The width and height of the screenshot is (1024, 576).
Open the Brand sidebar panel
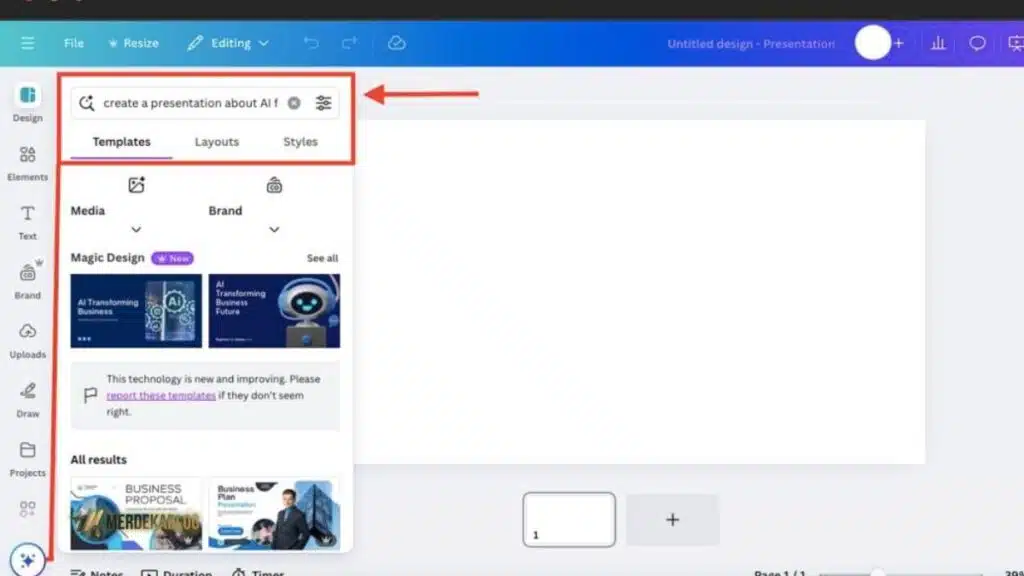(x=27, y=281)
